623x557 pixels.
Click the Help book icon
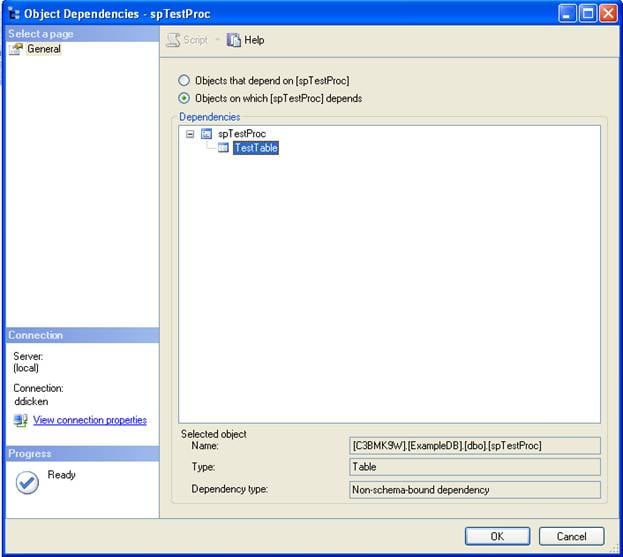[234, 40]
